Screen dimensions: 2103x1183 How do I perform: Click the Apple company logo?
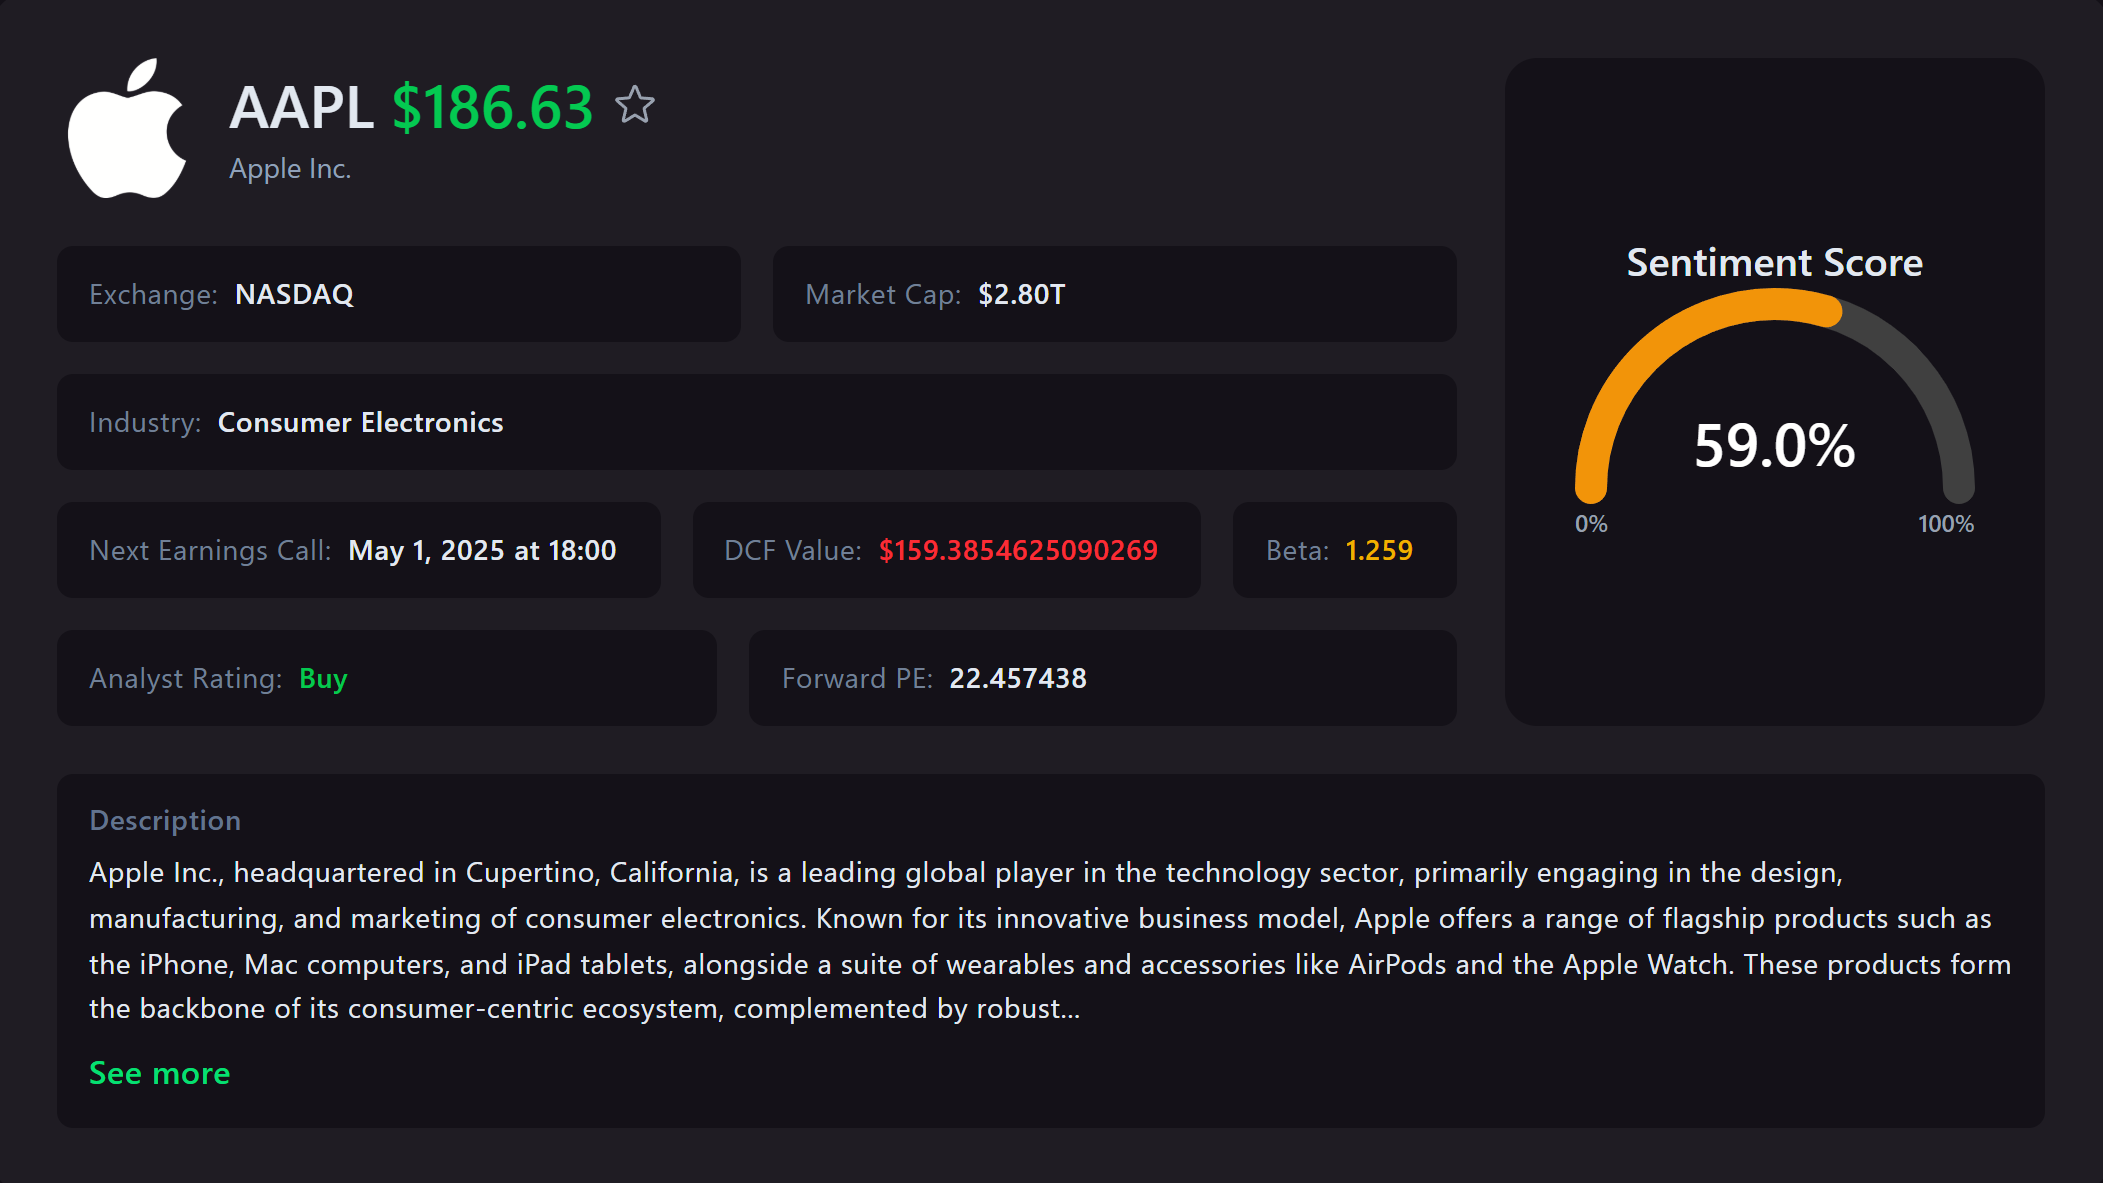coord(127,130)
